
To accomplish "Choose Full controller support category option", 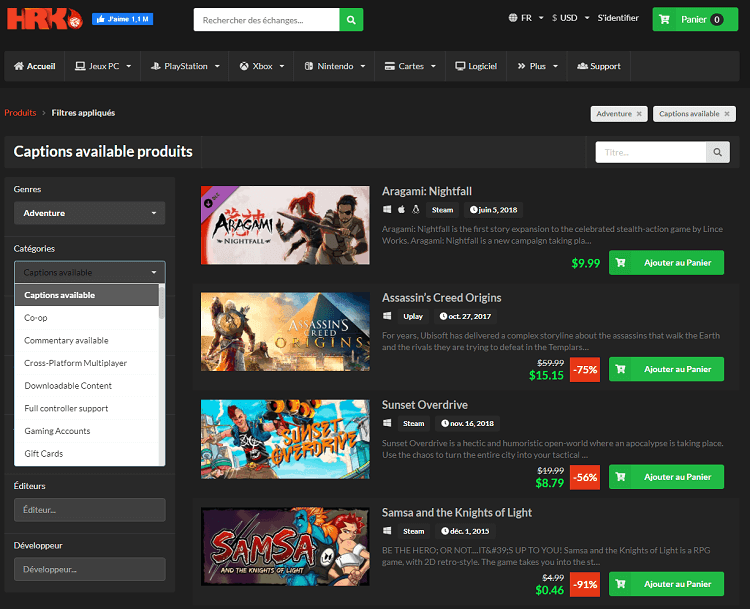I will (66, 408).
